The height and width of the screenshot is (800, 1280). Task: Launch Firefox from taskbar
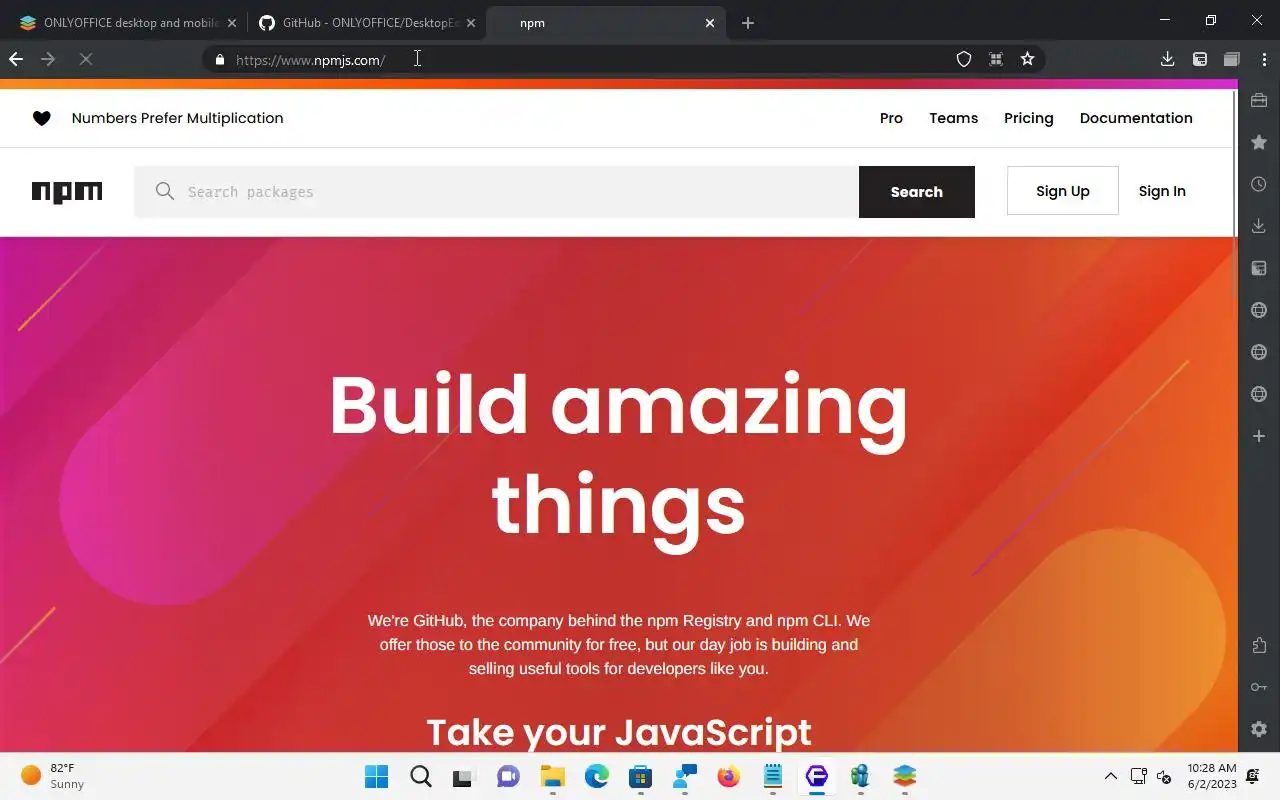pos(729,776)
